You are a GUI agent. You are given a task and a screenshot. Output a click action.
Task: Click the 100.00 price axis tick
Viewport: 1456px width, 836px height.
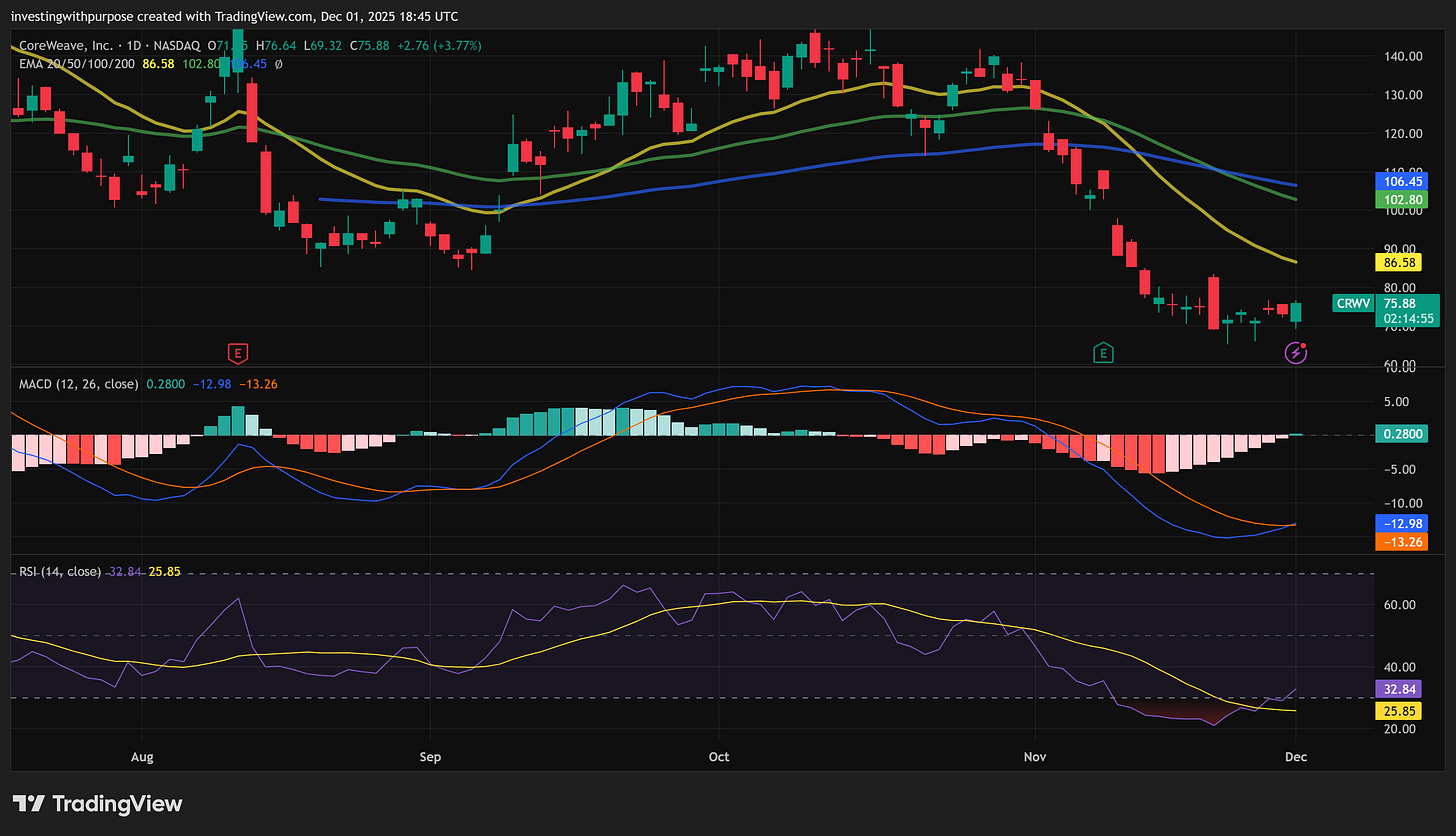point(1404,211)
